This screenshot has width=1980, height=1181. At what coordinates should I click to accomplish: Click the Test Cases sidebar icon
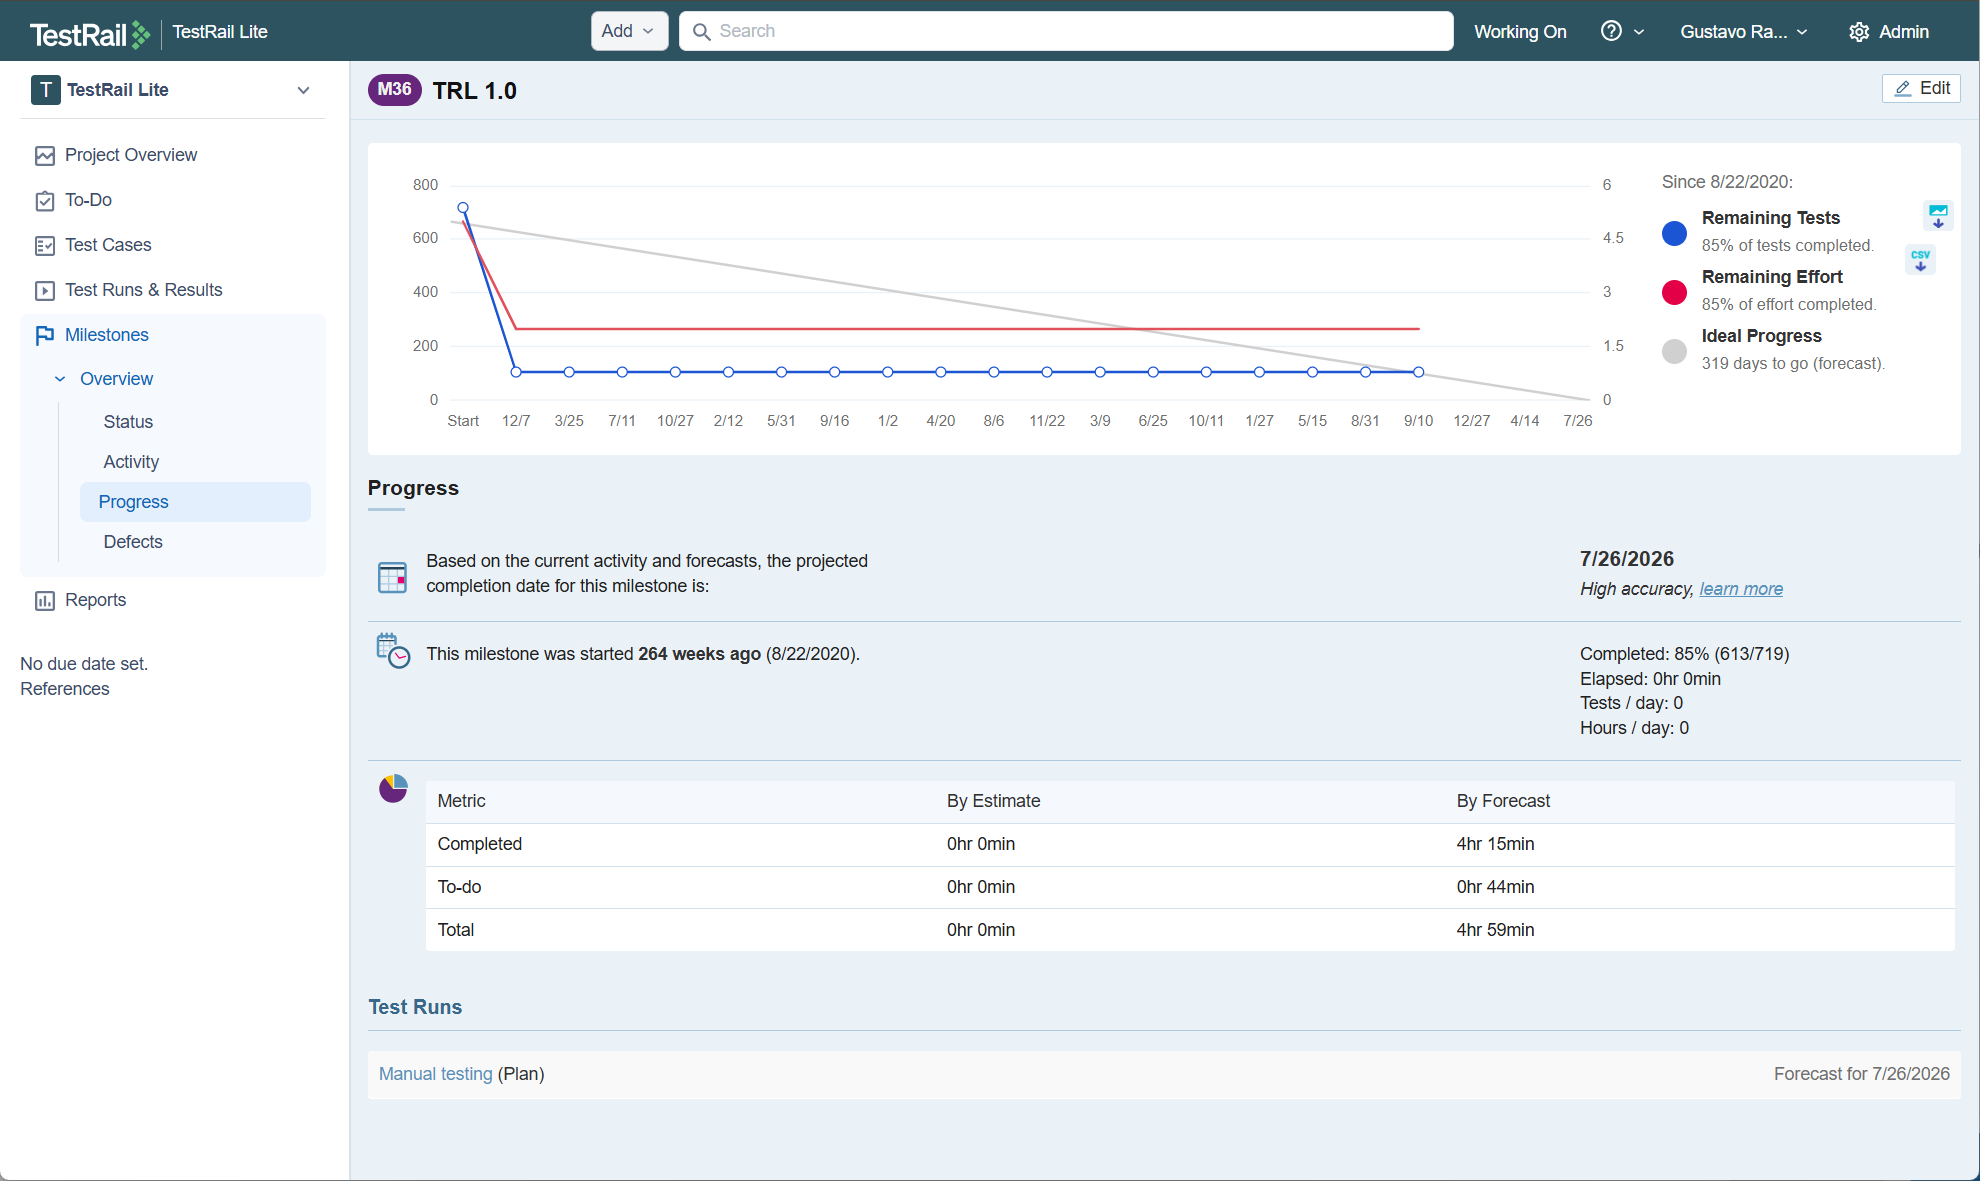44,246
